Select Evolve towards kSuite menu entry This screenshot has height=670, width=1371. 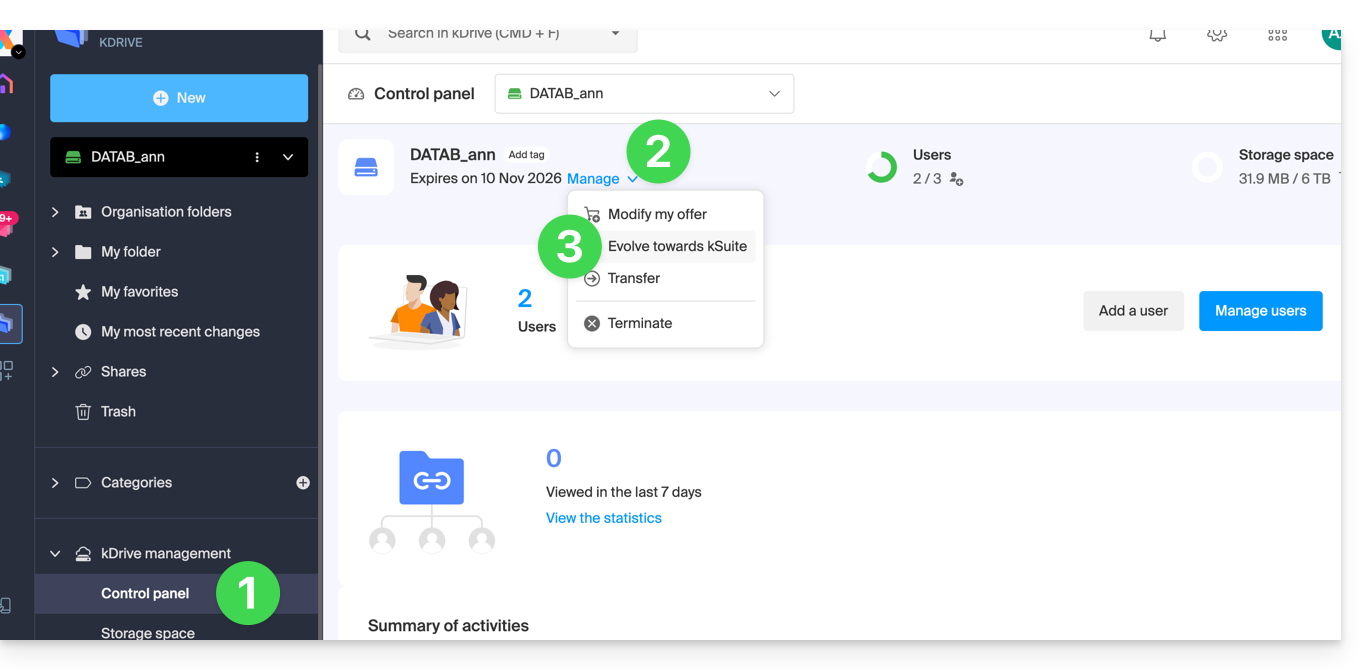tap(677, 246)
